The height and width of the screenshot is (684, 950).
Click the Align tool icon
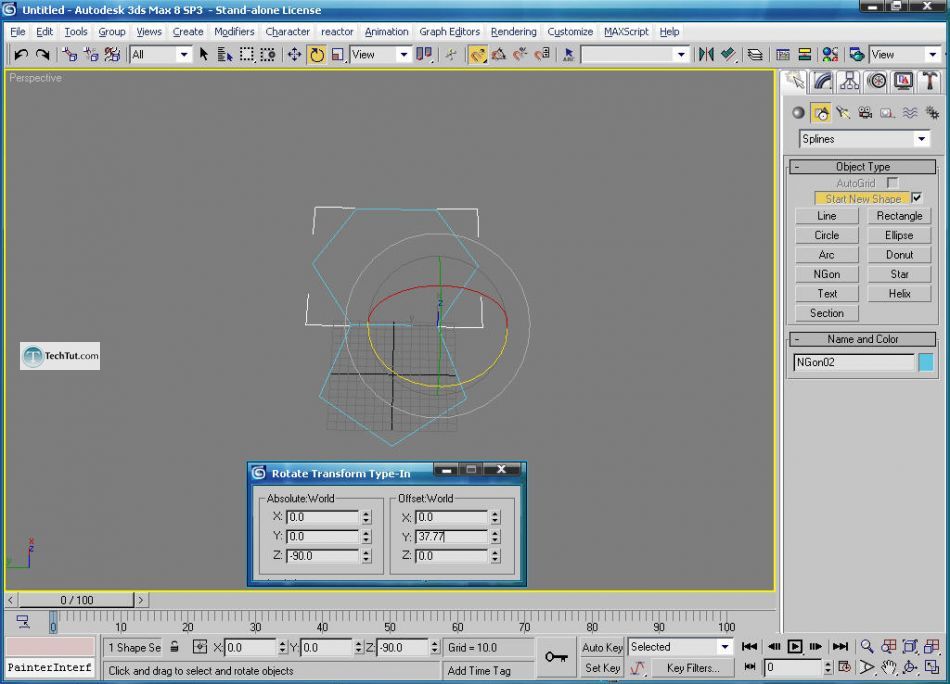728,55
